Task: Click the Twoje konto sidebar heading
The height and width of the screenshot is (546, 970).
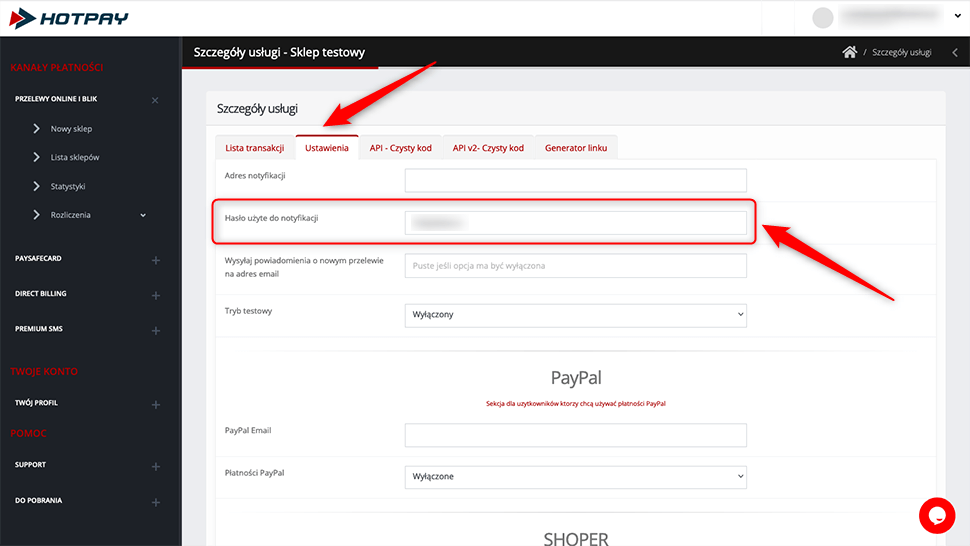Action: (44, 372)
